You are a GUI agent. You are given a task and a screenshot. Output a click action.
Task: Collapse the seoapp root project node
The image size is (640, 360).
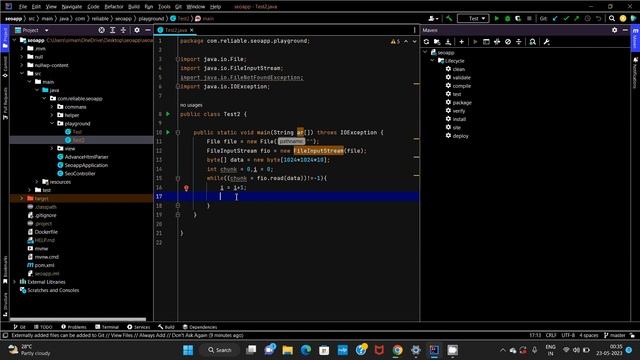click(x=15, y=40)
